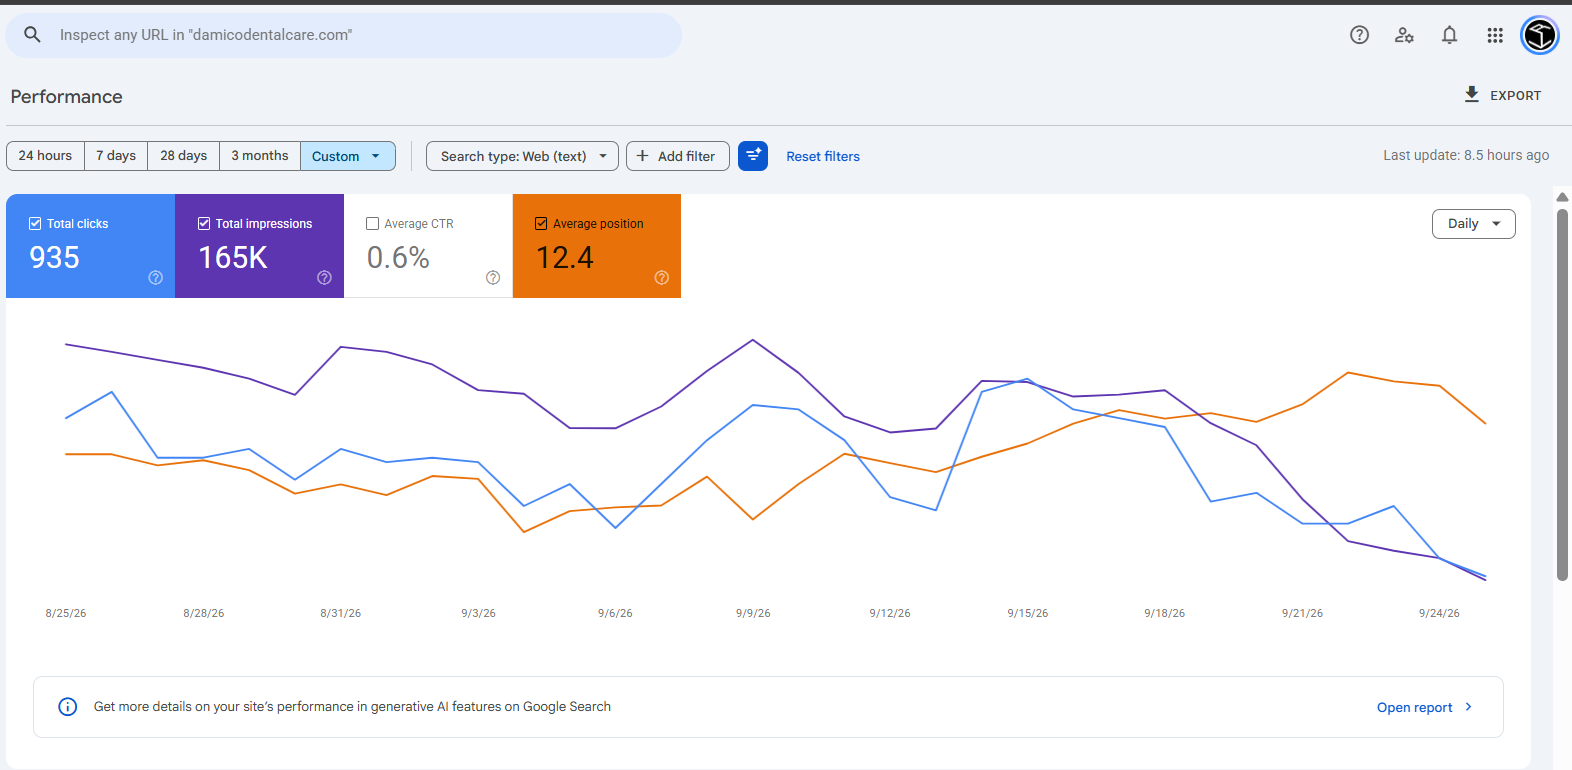Open help for Total clicks card

pos(156,278)
